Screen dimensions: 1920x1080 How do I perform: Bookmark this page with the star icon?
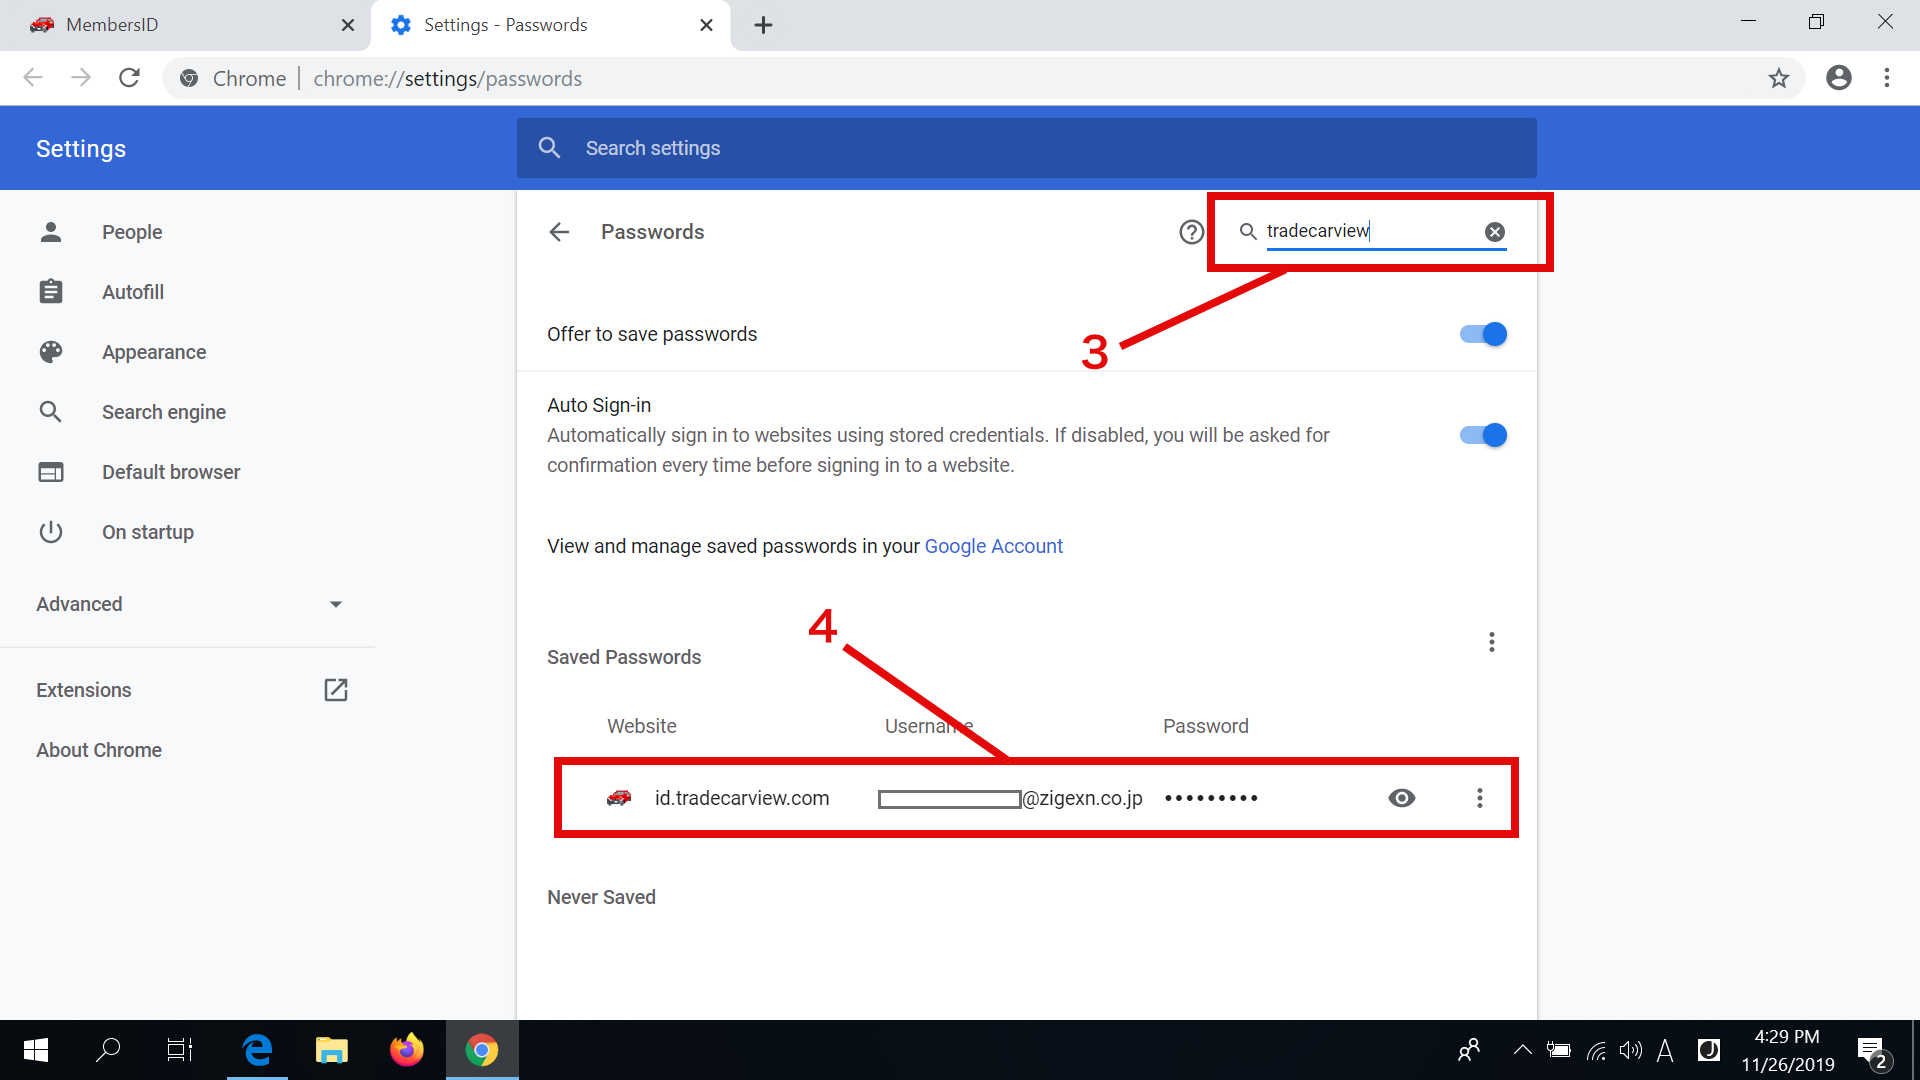click(1778, 78)
